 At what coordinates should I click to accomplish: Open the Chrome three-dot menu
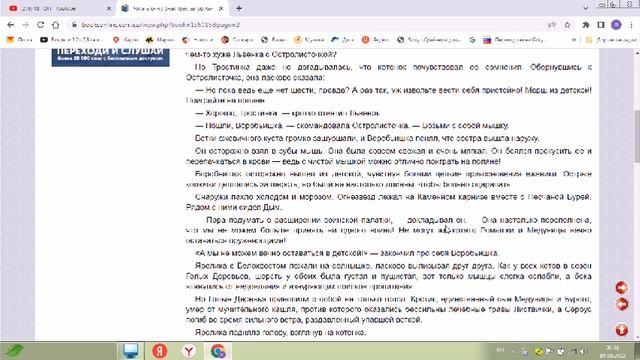click(631, 25)
